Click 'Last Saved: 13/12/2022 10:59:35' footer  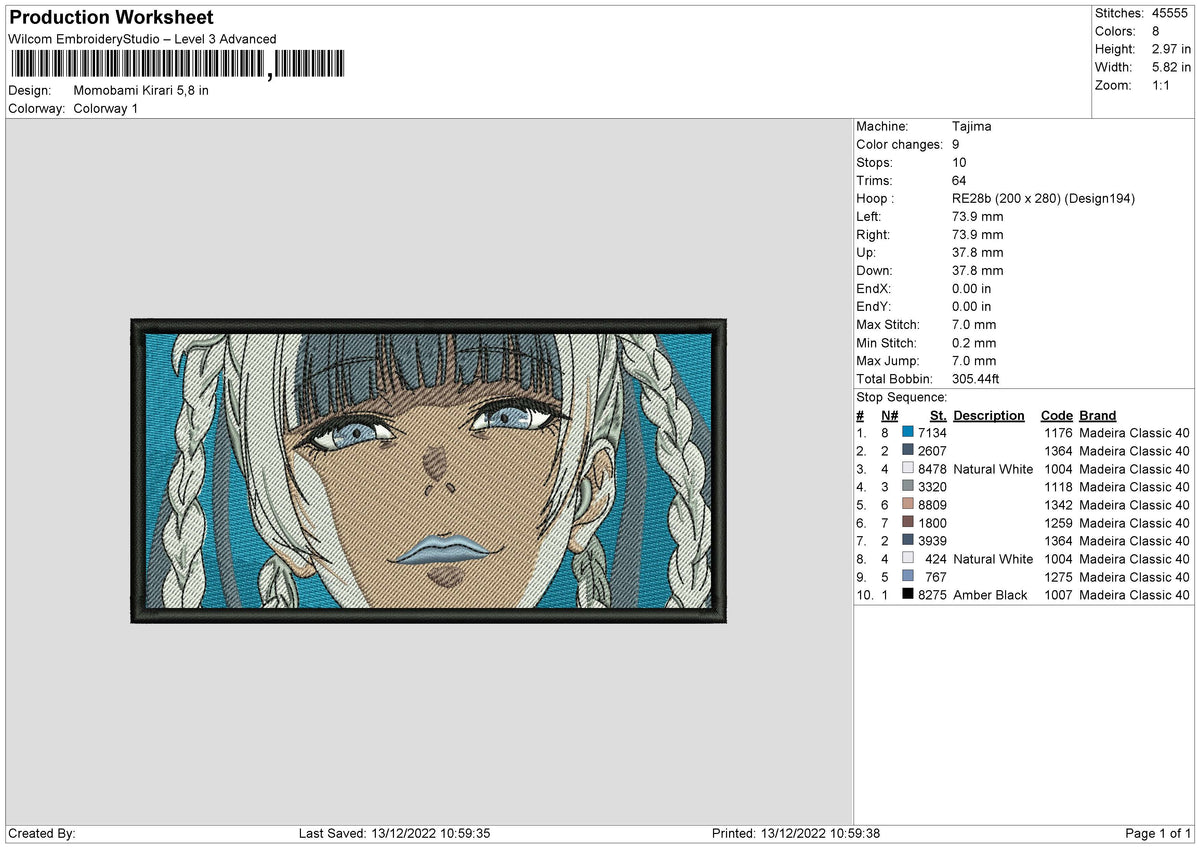pos(394,833)
